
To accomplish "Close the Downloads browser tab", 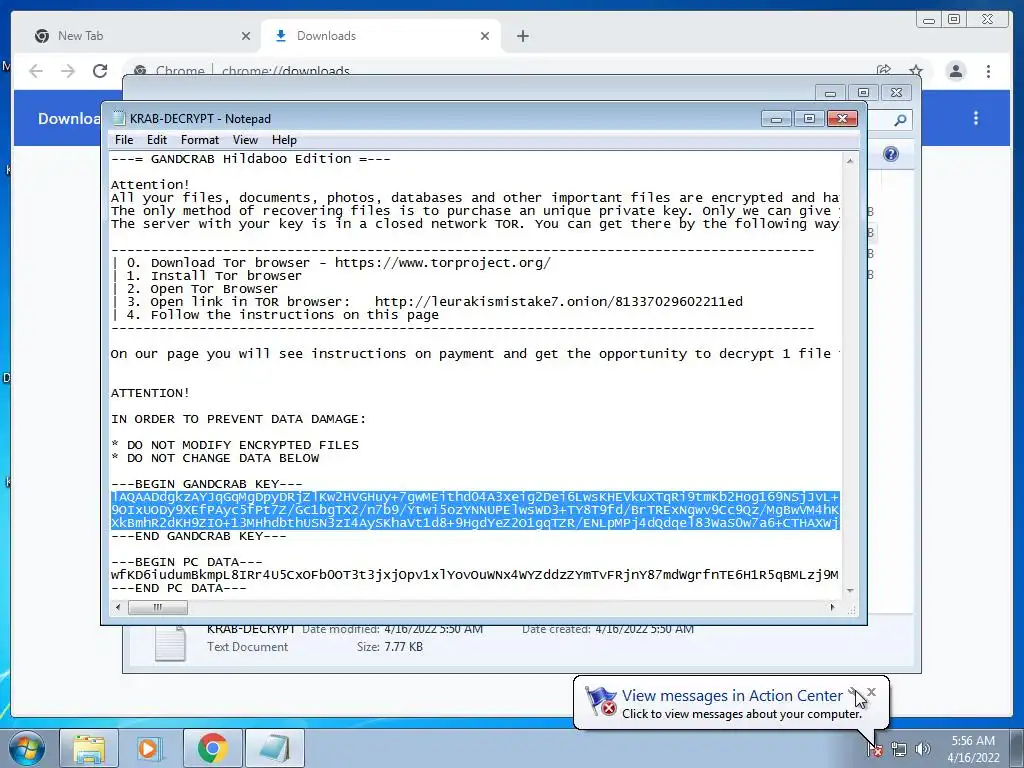I will [x=485, y=37].
